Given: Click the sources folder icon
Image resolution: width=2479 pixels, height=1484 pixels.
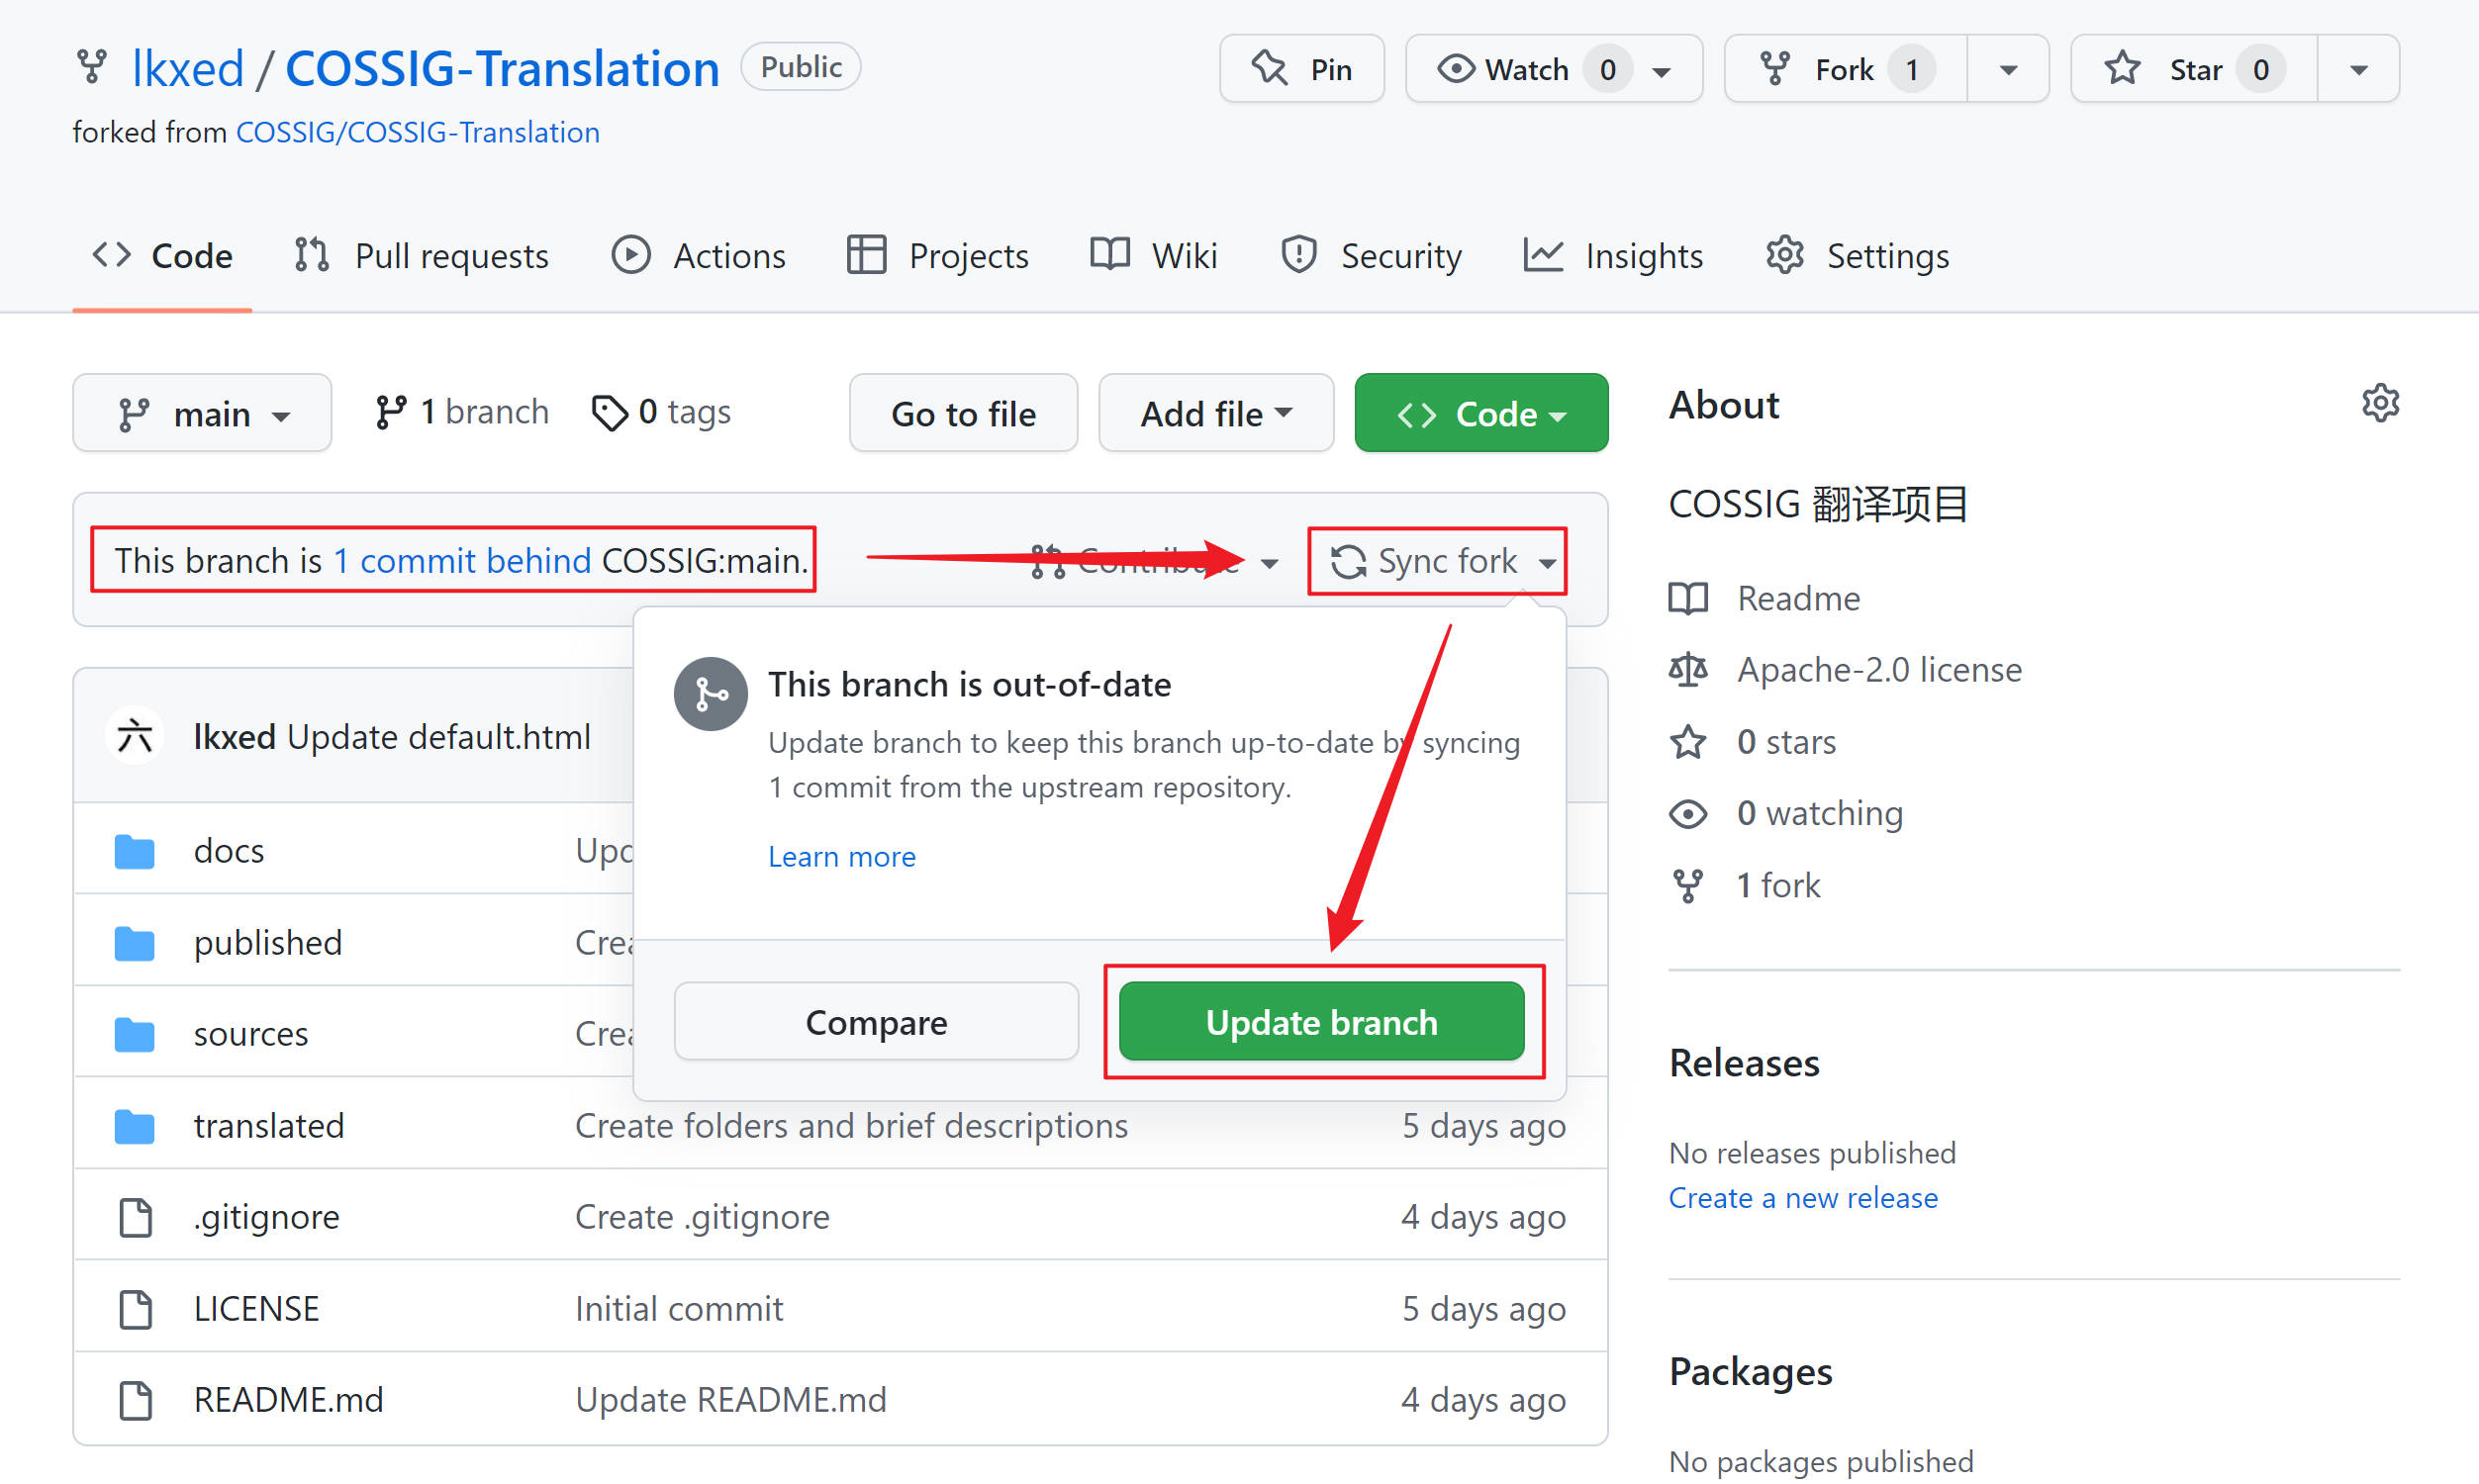Looking at the screenshot, I should pyautogui.click(x=134, y=1034).
